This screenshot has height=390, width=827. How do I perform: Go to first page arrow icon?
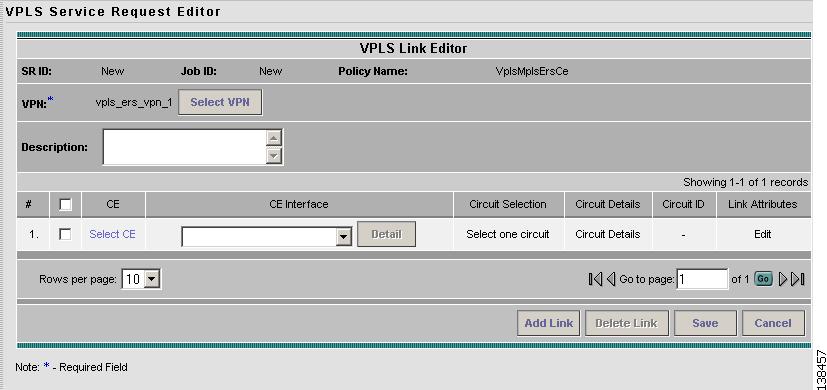(x=595, y=279)
